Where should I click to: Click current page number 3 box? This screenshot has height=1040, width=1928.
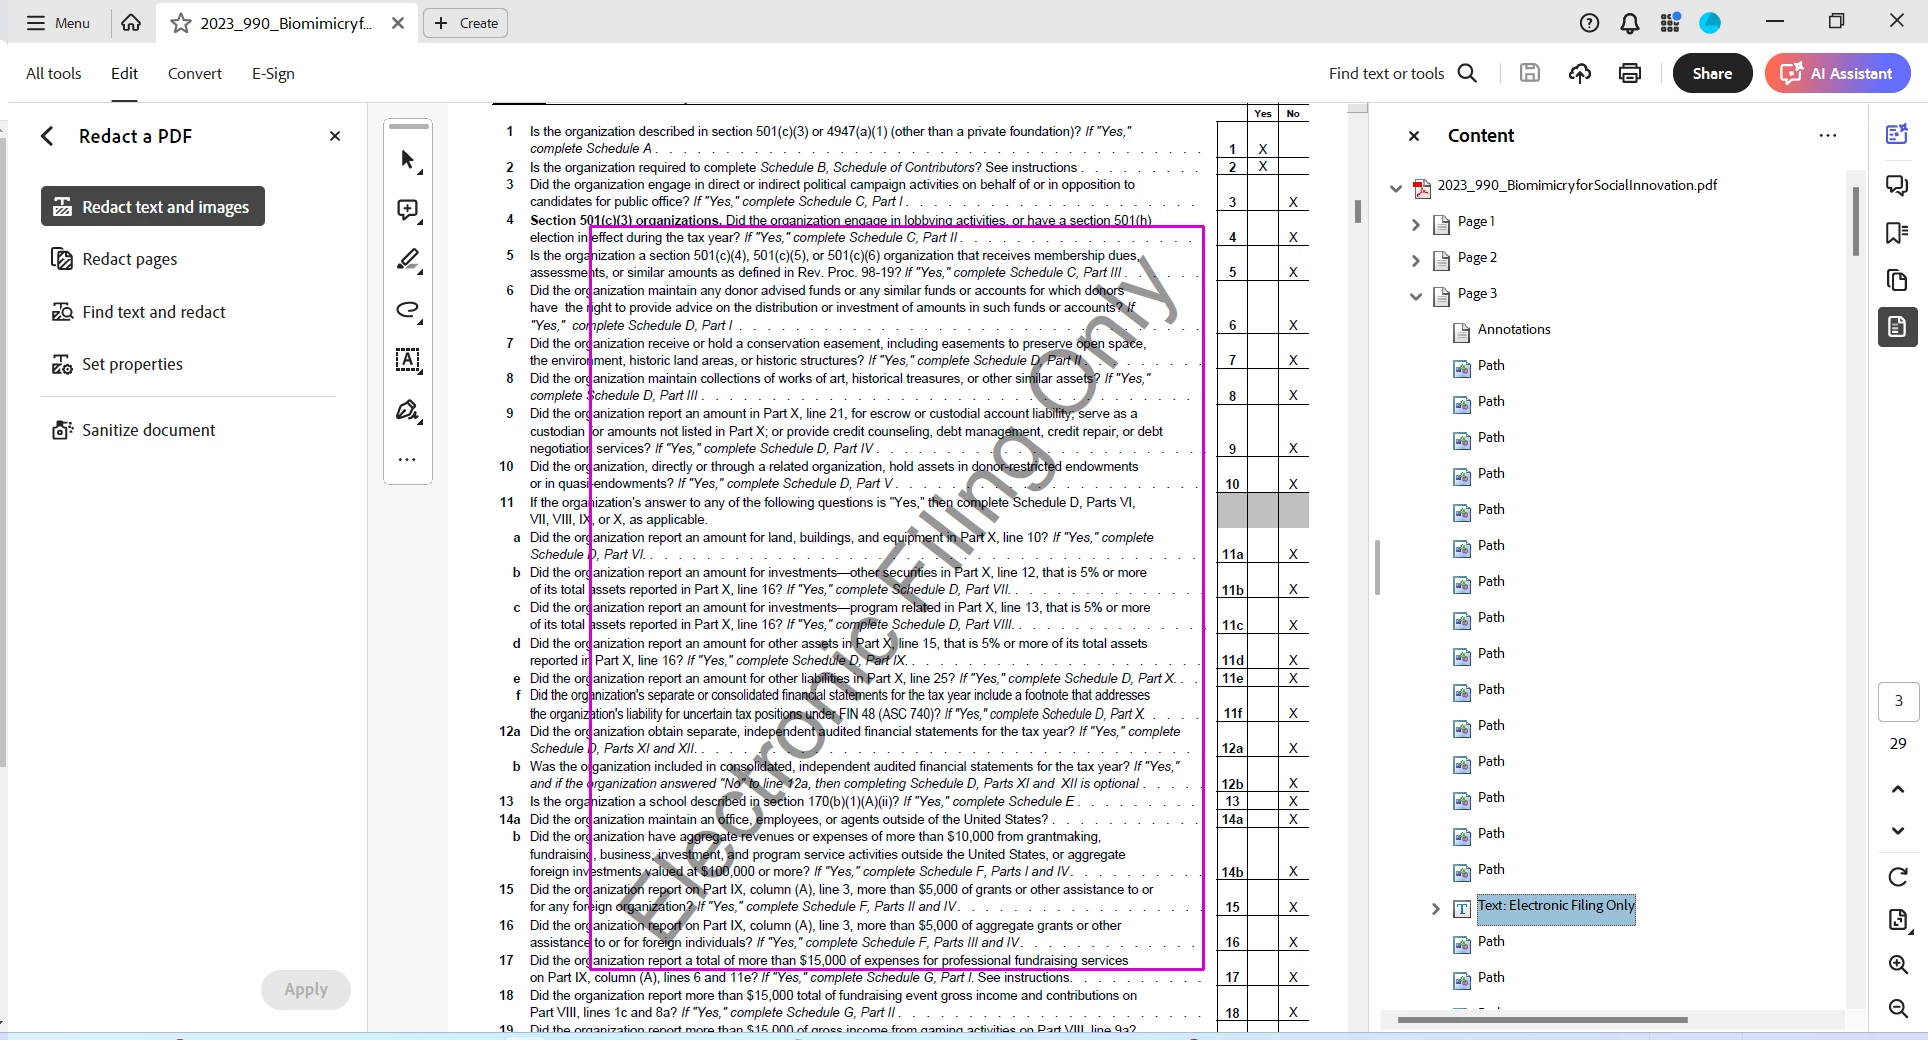click(1898, 701)
